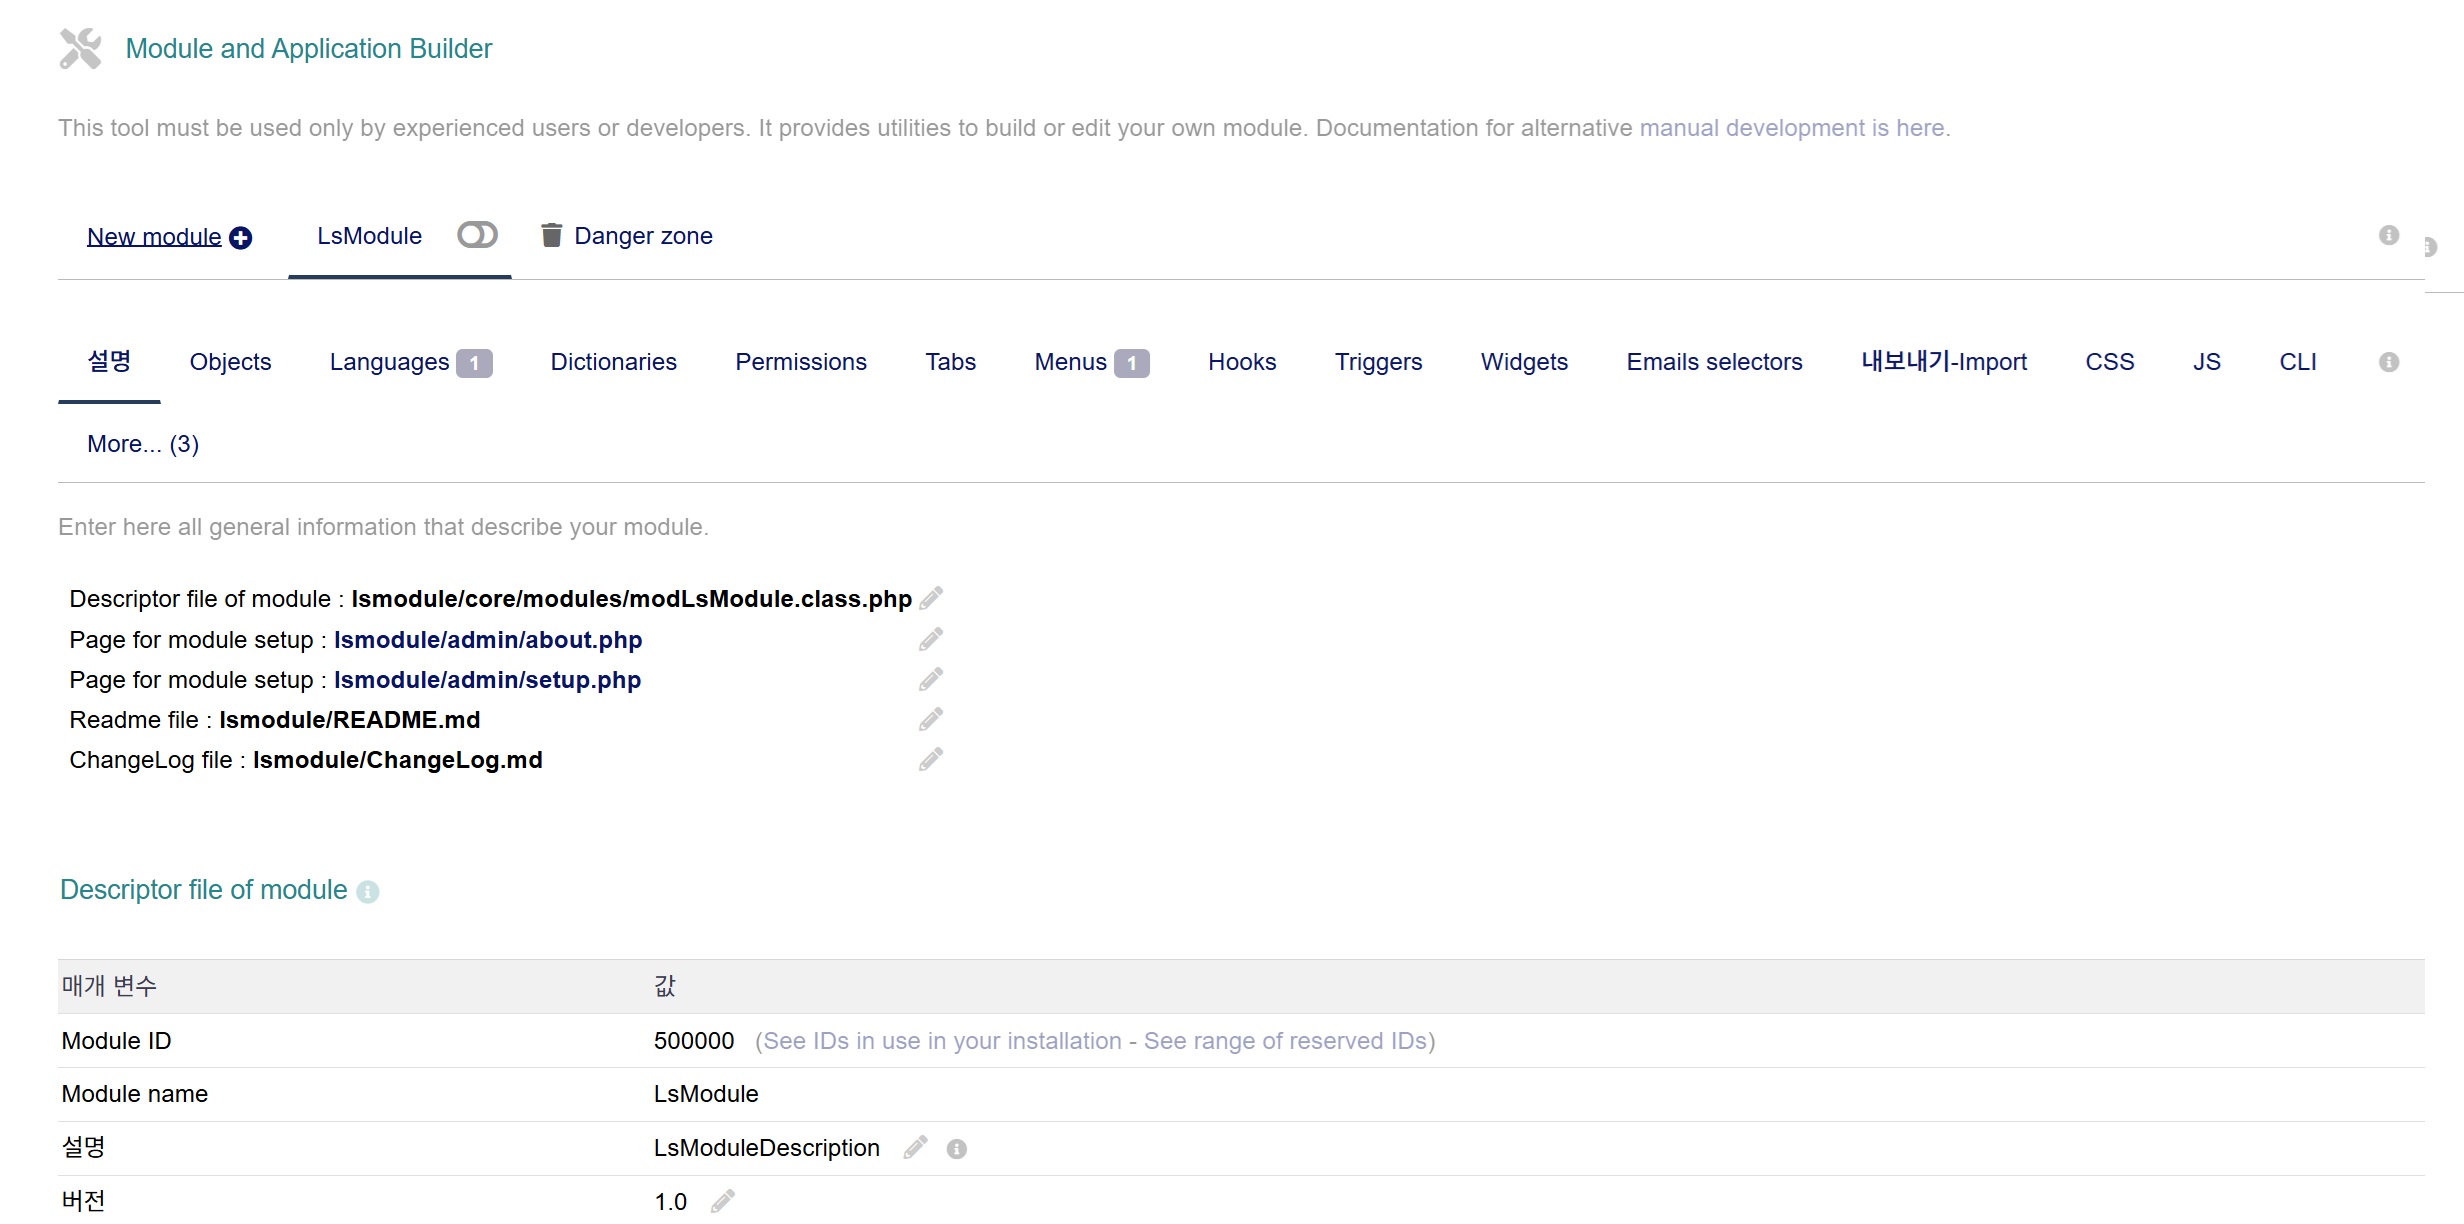Open lsmodule/admin/setup.php link
This screenshot has width=2464, height=1224.
click(487, 680)
